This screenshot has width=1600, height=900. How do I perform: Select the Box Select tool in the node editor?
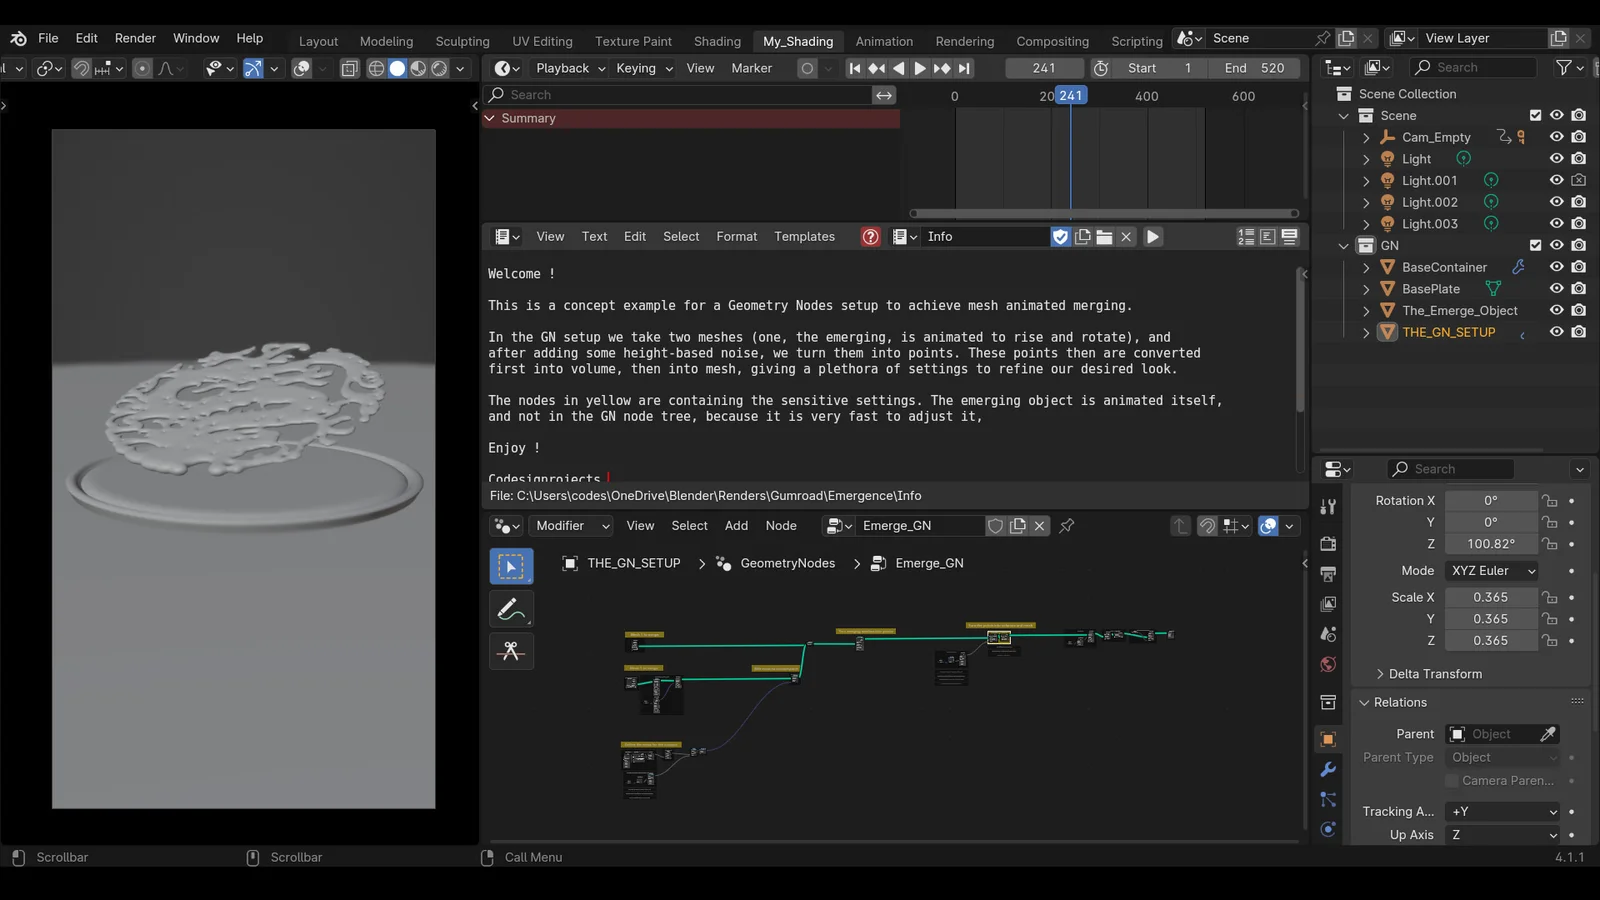pos(511,565)
